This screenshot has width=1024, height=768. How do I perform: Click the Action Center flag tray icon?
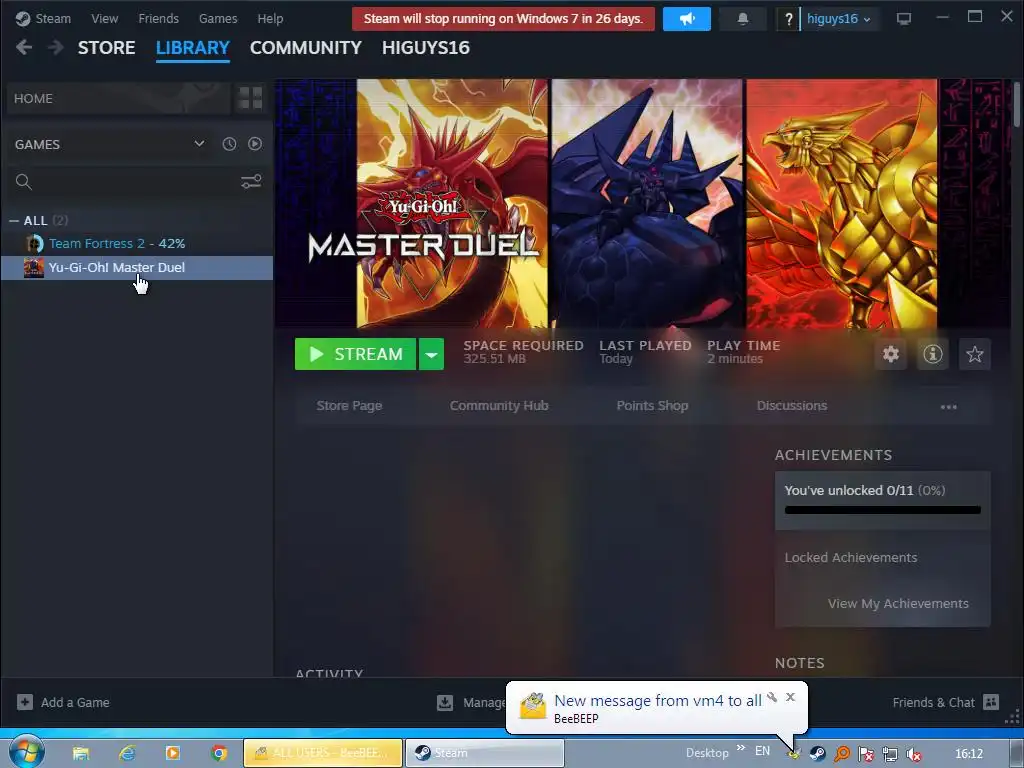[x=866, y=754]
